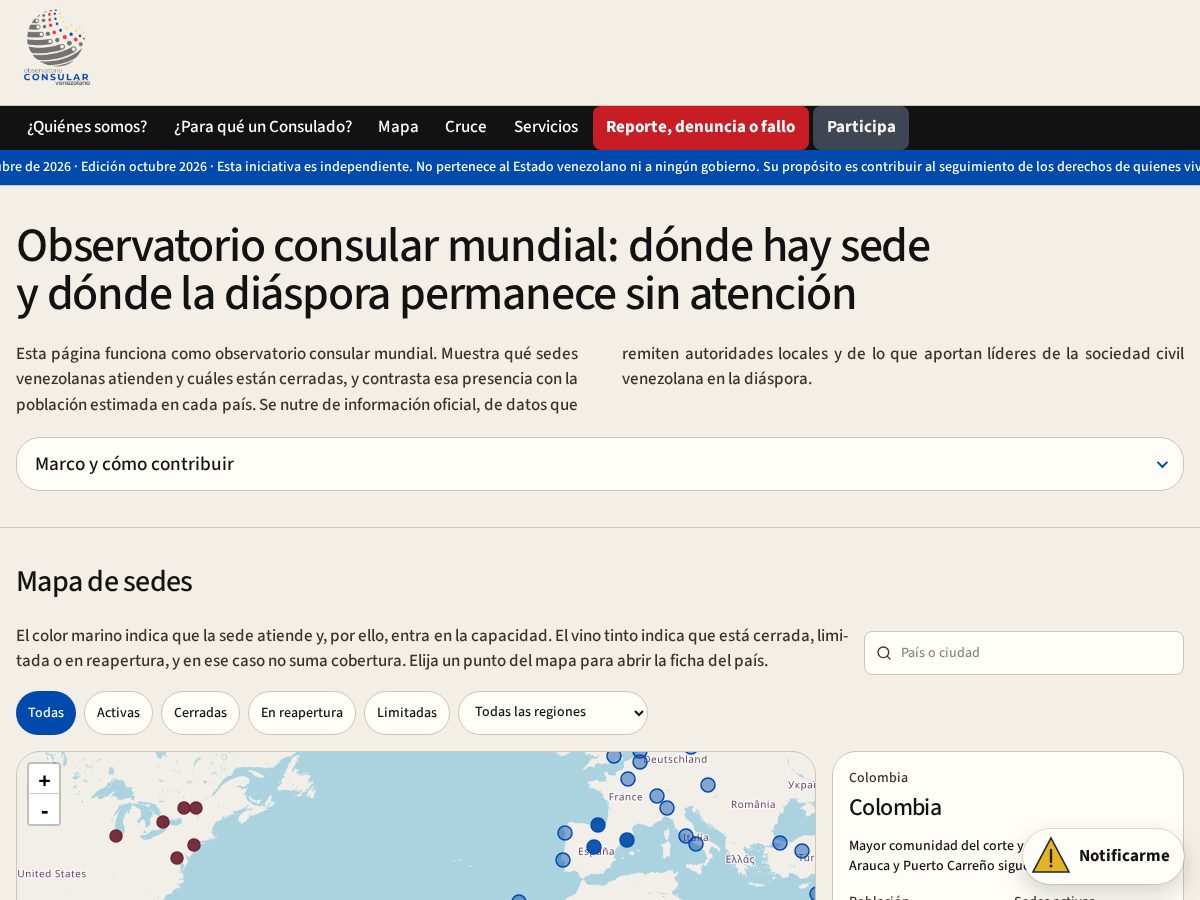Viewport: 1200px width, 900px height.
Task: Open the Notificarme button
Action: coord(1103,856)
